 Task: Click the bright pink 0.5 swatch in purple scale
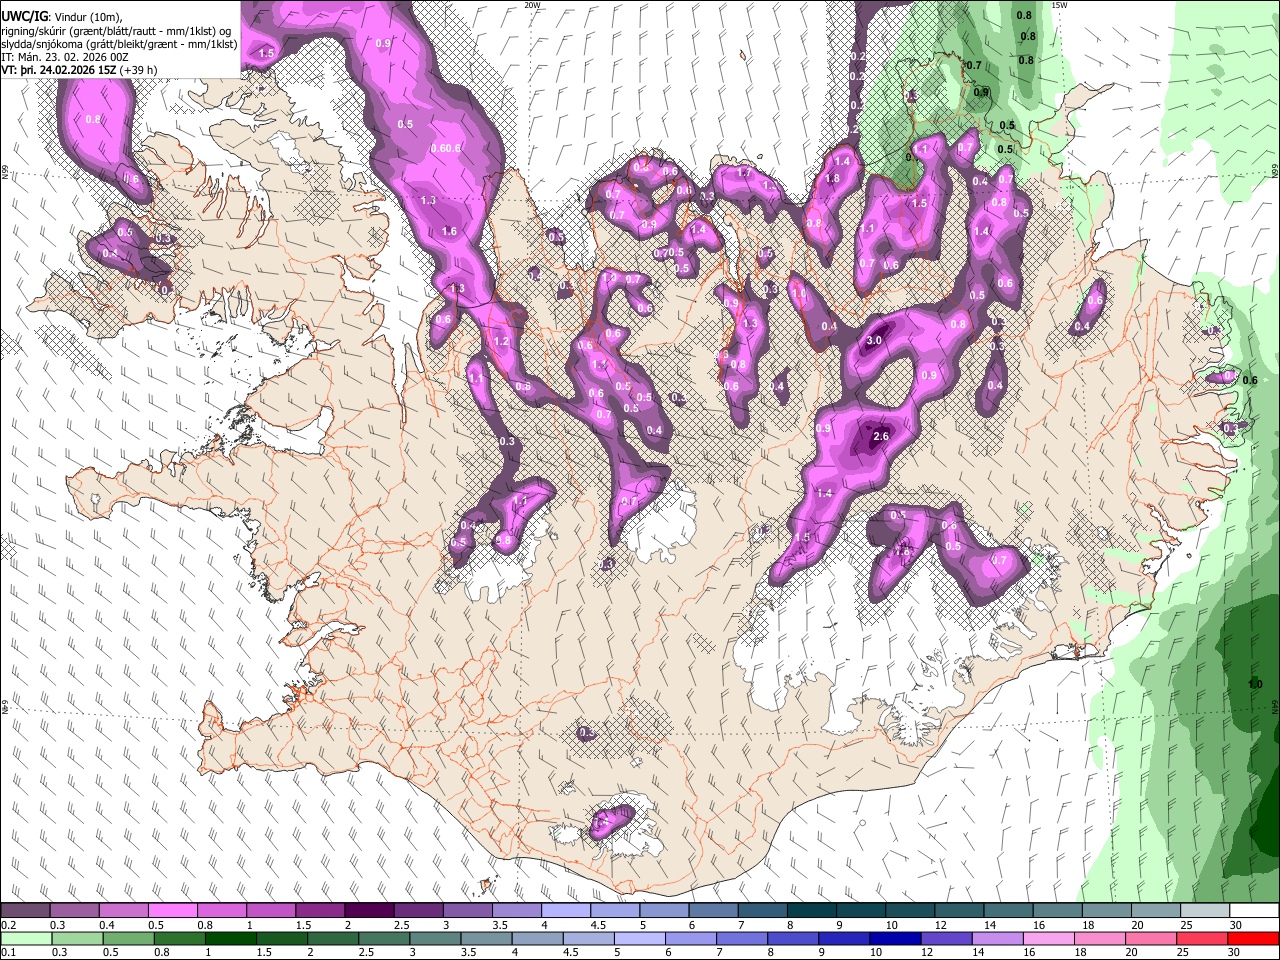(172, 911)
